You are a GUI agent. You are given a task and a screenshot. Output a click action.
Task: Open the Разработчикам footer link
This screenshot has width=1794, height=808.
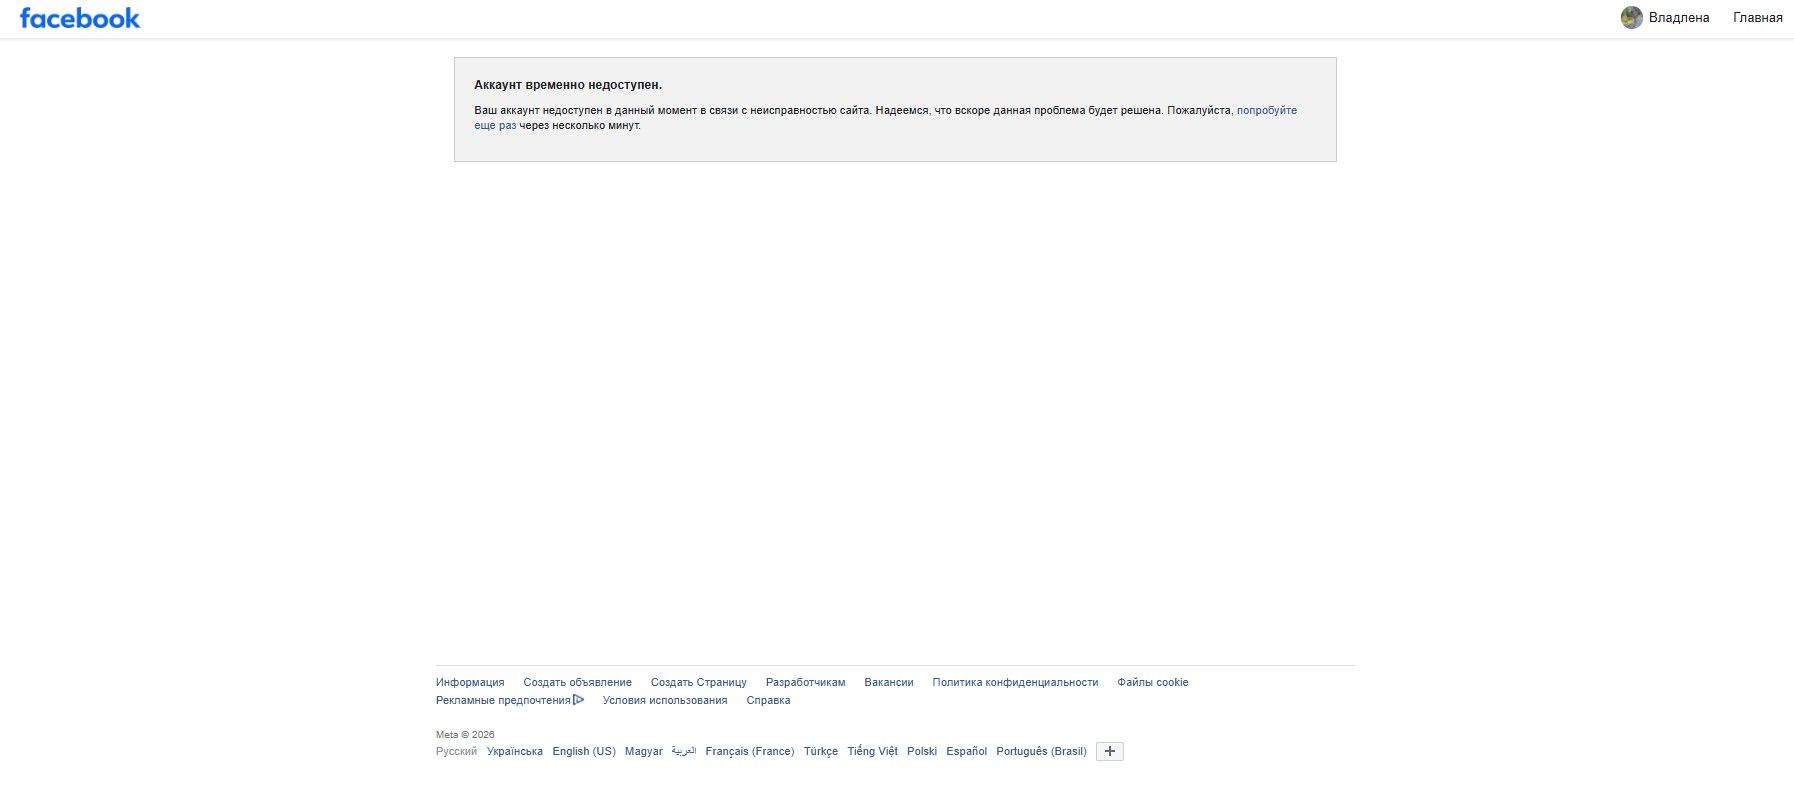805,682
